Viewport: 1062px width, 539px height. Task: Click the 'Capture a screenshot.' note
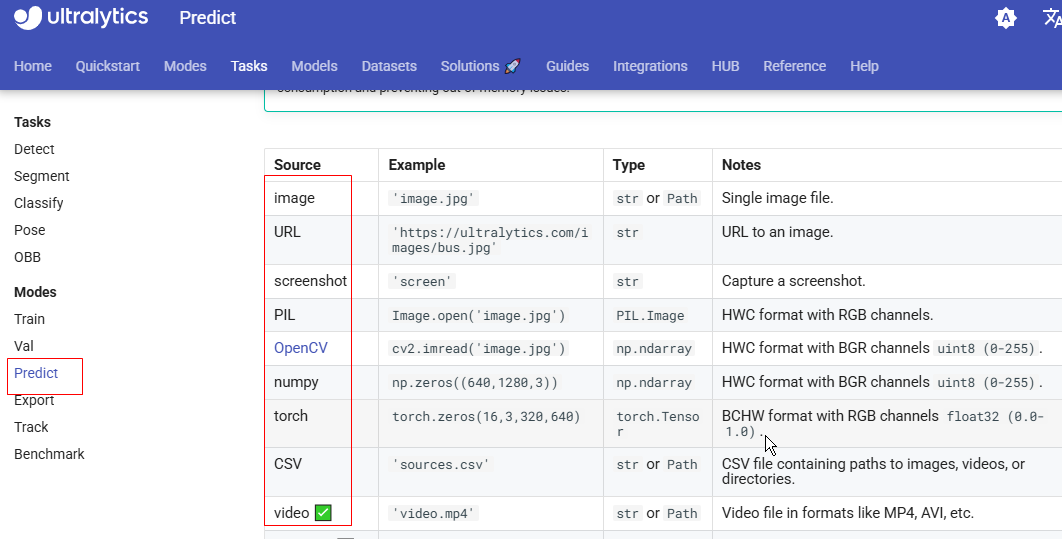[793, 281]
